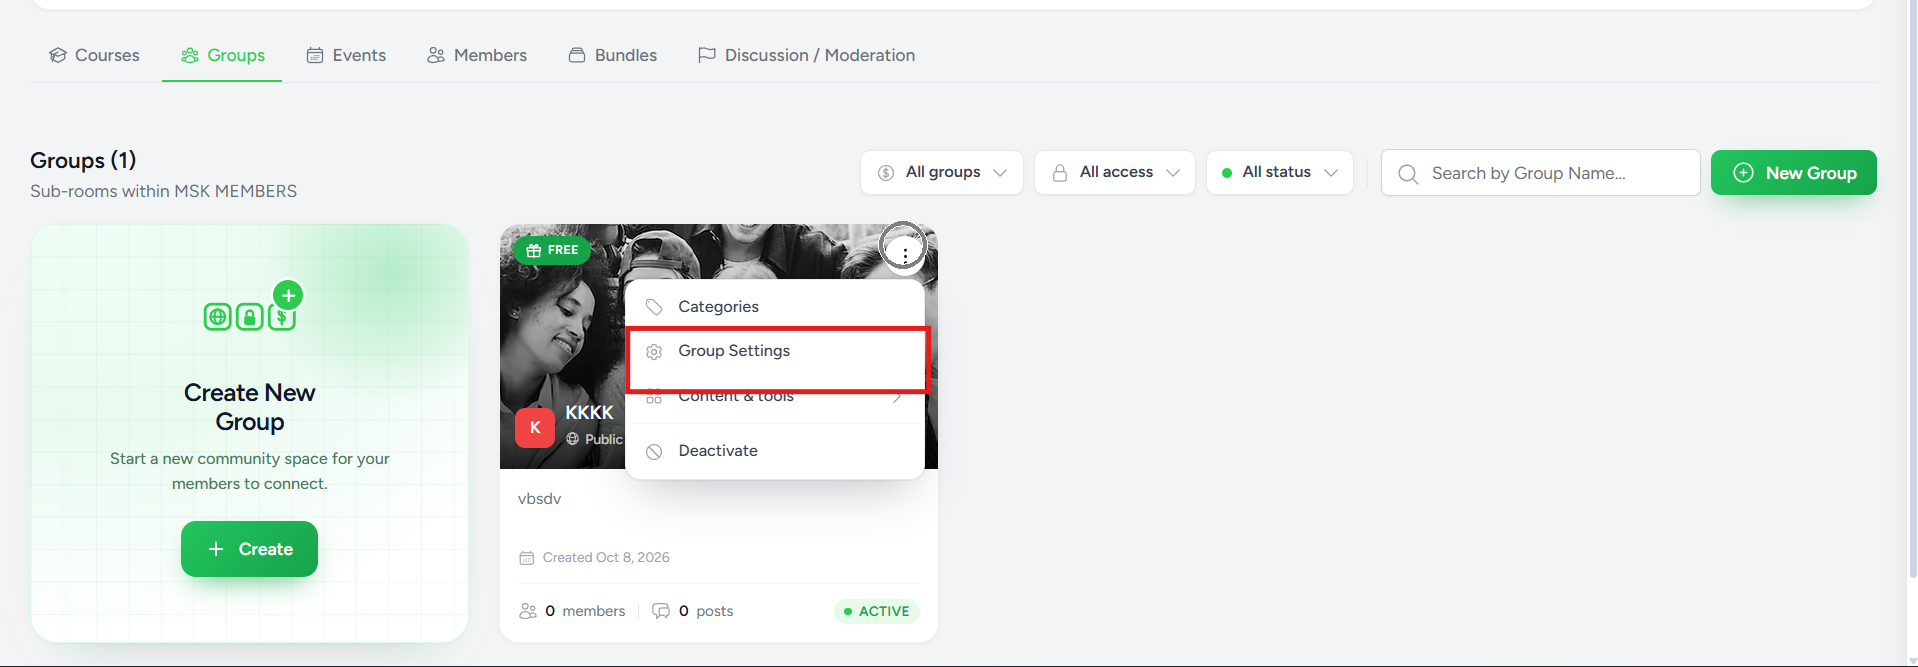Click the Create New Group illustration icons
The image size is (1918, 667).
[x=253, y=307]
